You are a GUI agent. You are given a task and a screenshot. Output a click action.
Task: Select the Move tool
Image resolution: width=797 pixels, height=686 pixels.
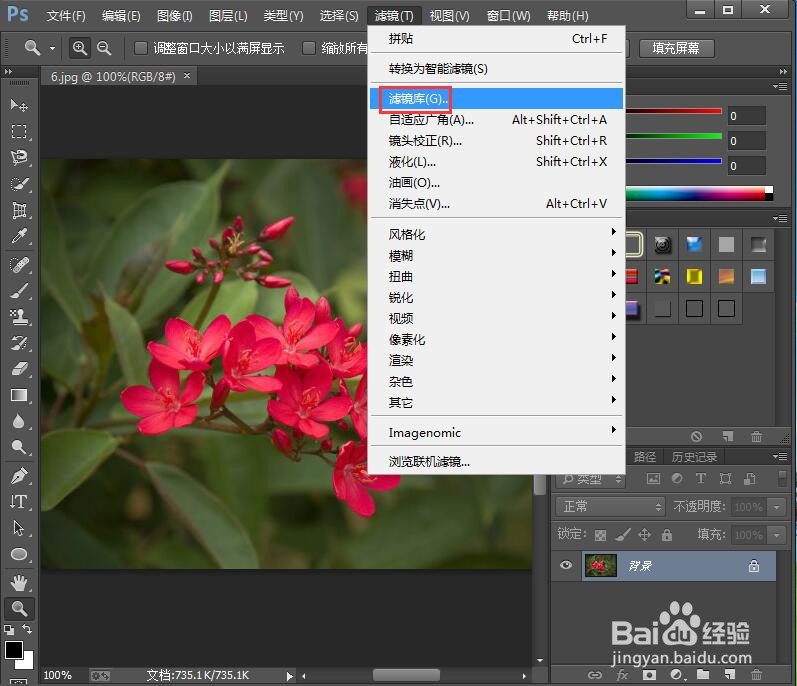19,105
